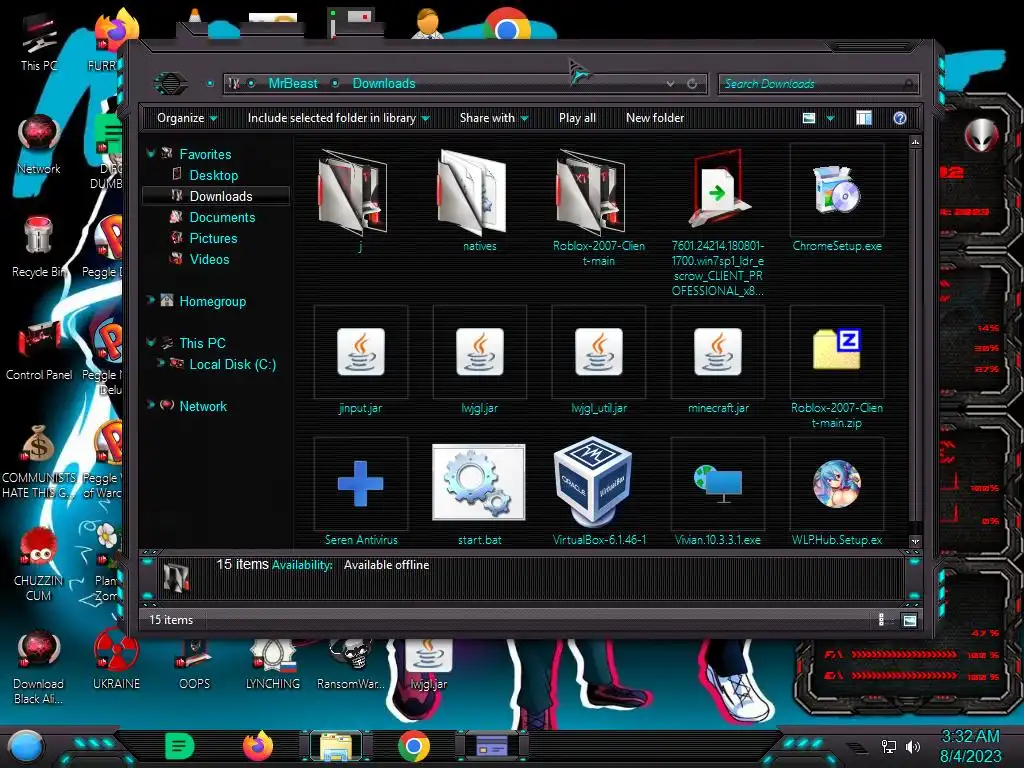
Task: Open the Start orb on taskbar
Action: (x=25, y=747)
